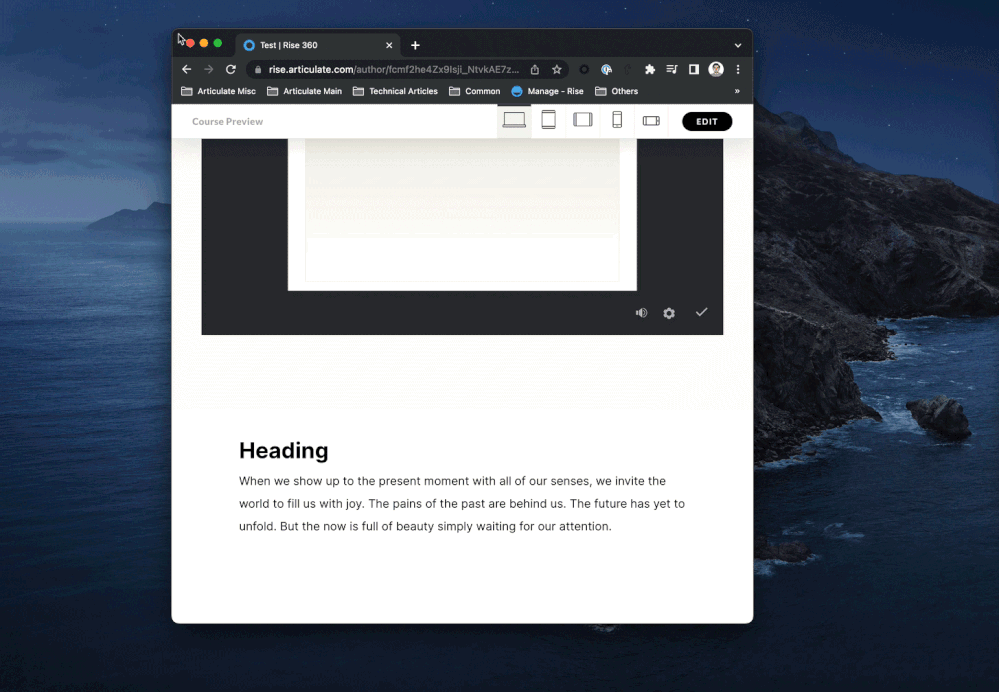This screenshot has width=999, height=692.
Task: Click the EDIT button
Action: click(x=707, y=121)
